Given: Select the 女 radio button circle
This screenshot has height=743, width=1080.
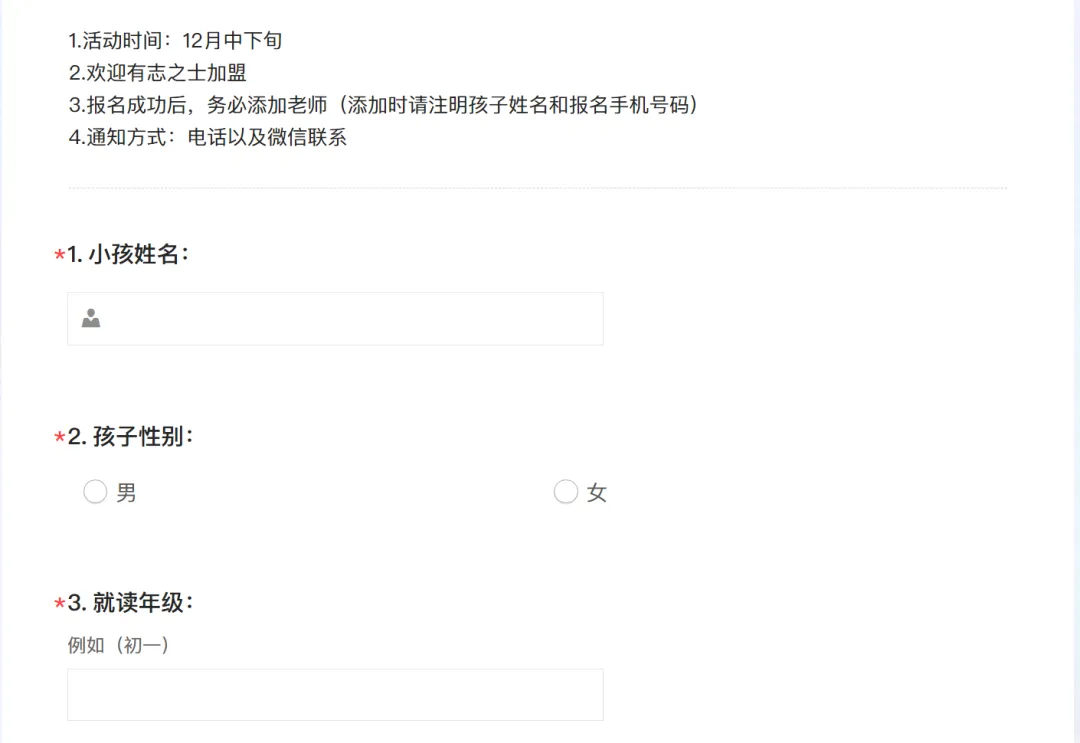Looking at the screenshot, I should click(566, 492).
